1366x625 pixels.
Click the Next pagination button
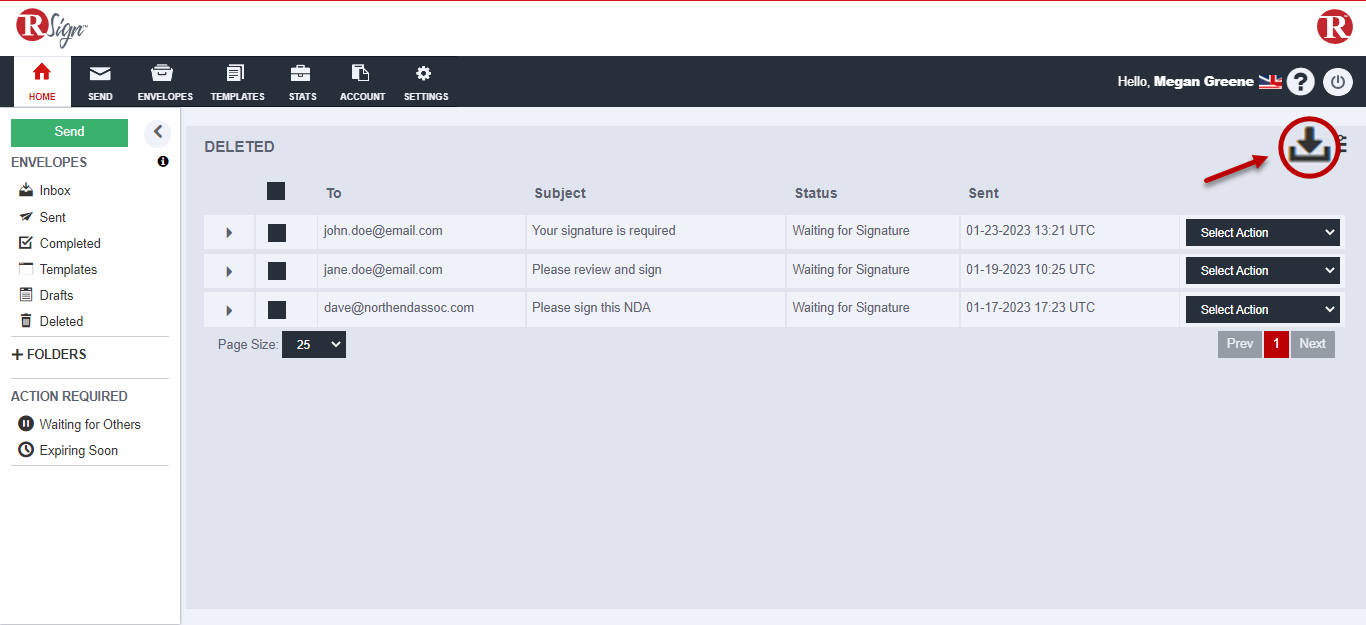tap(1312, 344)
